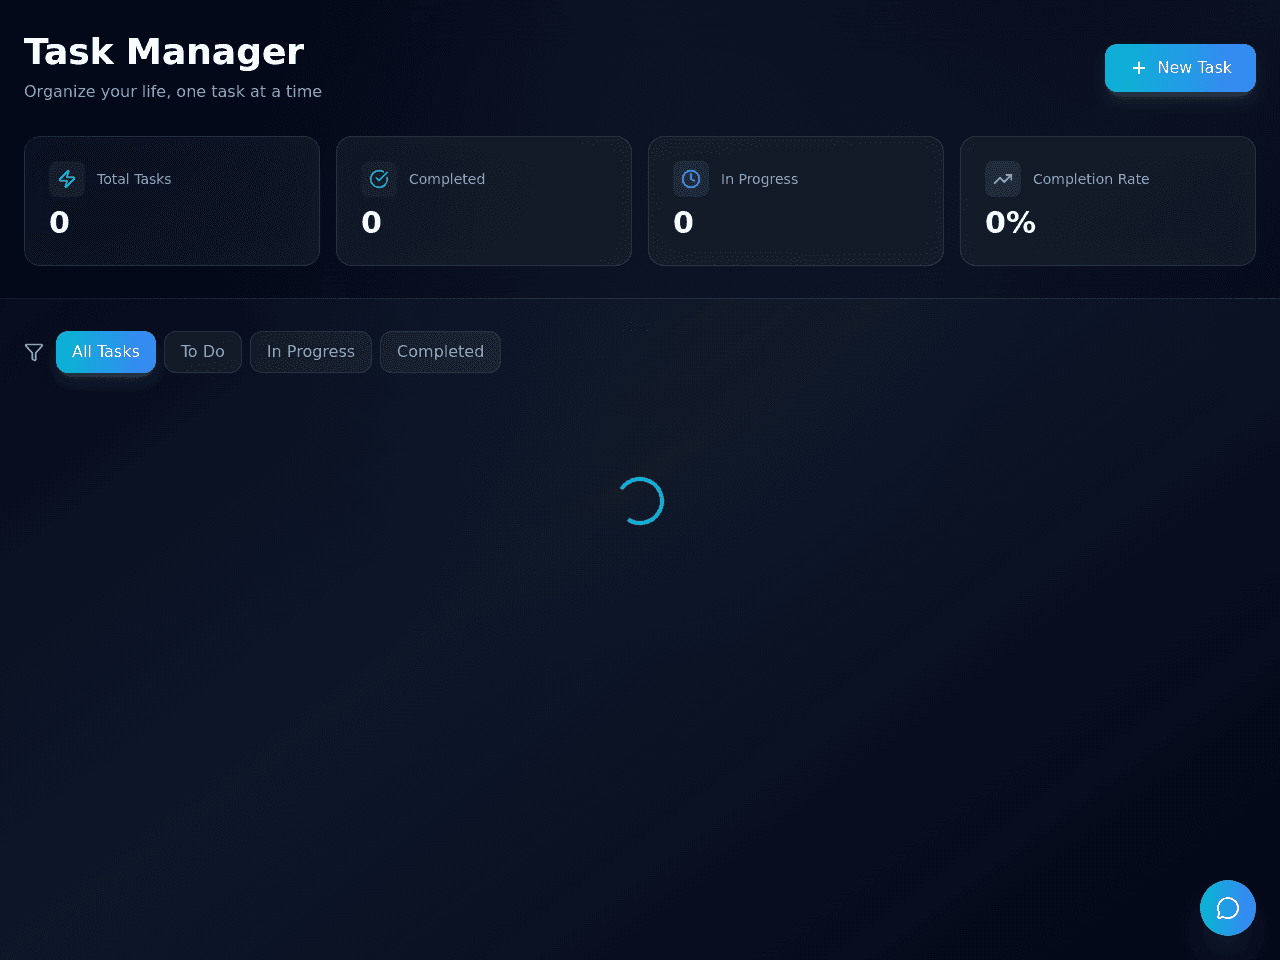This screenshot has width=1280, height=960.
Task: Filter tasks by Completed pill
Action: tap(440, 352)
